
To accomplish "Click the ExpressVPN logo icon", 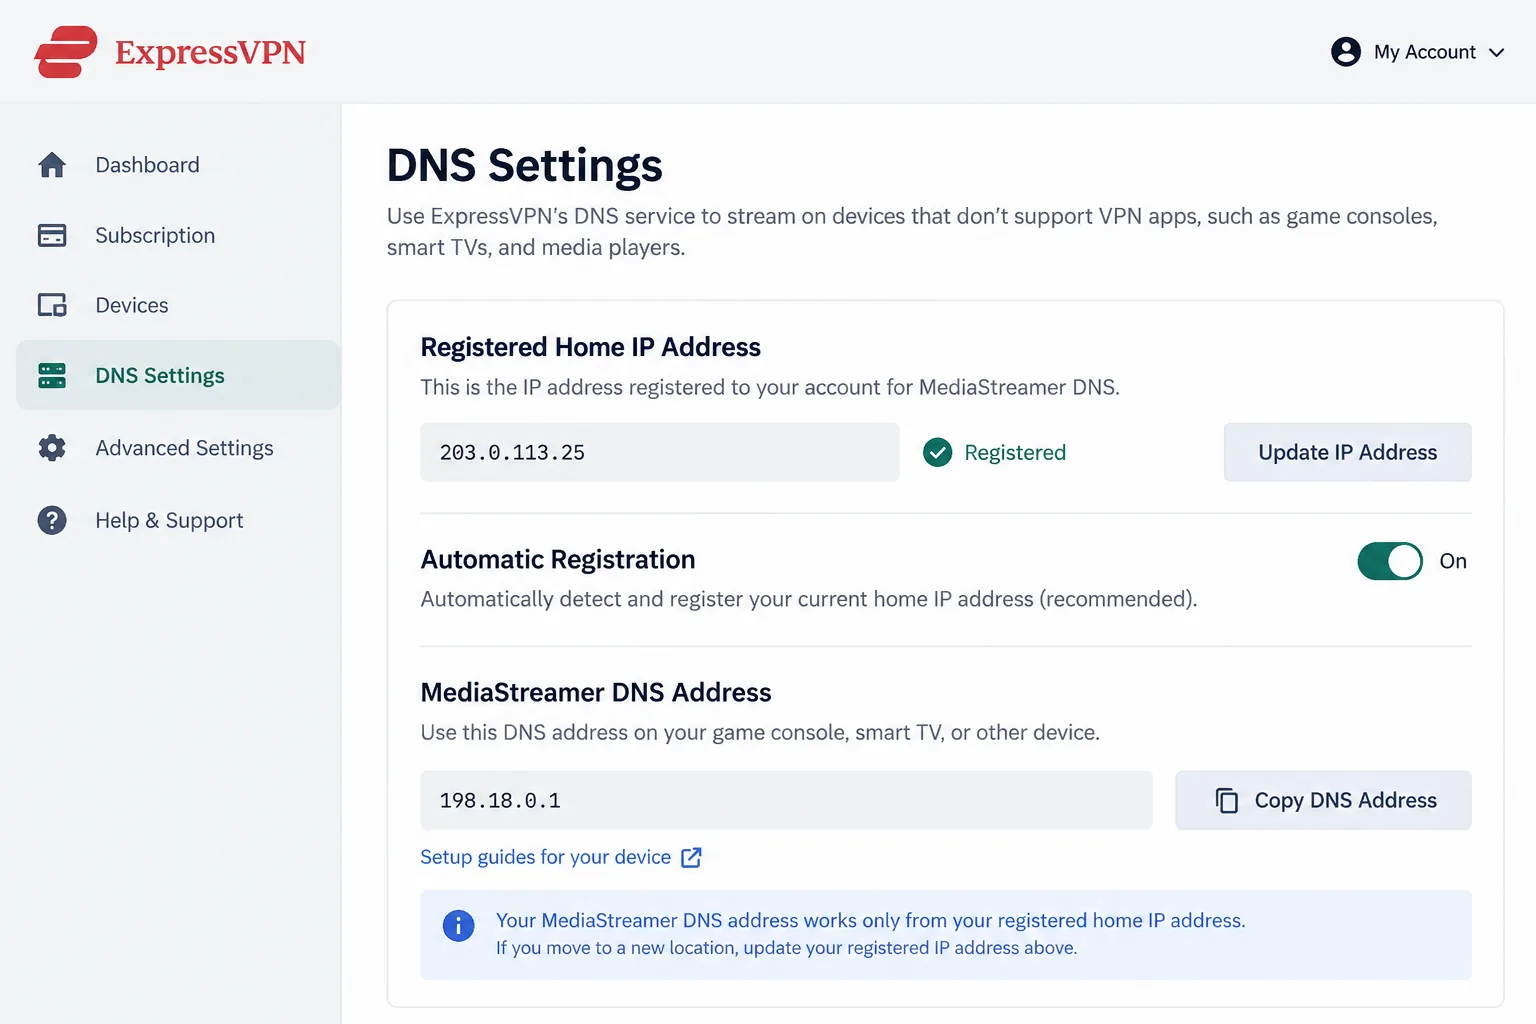I will (66, 52).
